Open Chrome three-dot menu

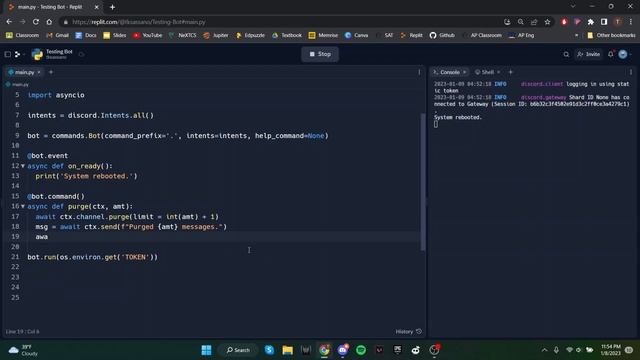pyautogui.click(x=631, y=22)
